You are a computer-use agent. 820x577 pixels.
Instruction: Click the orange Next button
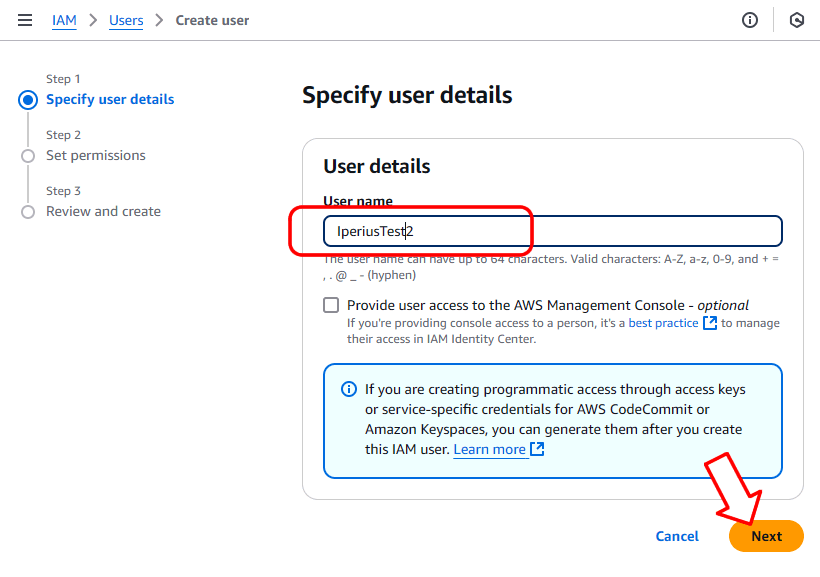click(x=766, y=536)
